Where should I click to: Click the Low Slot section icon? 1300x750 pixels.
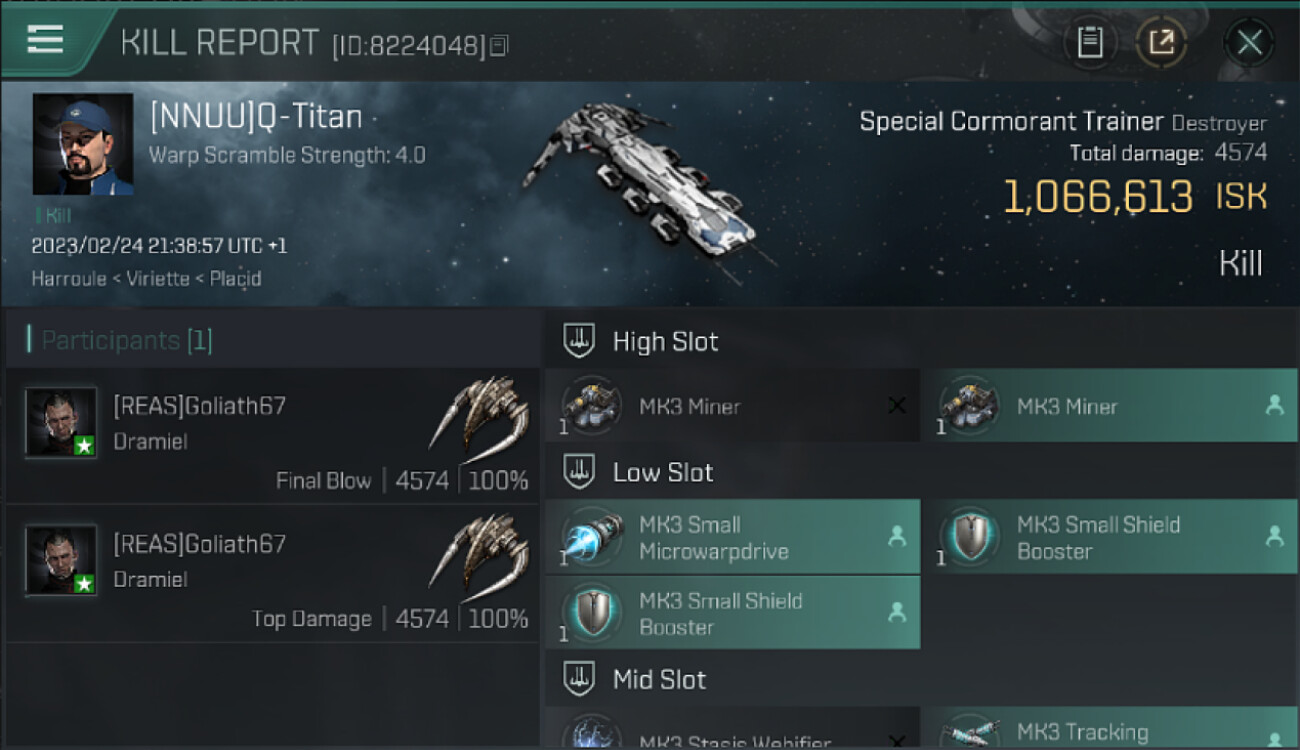coord(580,472)
